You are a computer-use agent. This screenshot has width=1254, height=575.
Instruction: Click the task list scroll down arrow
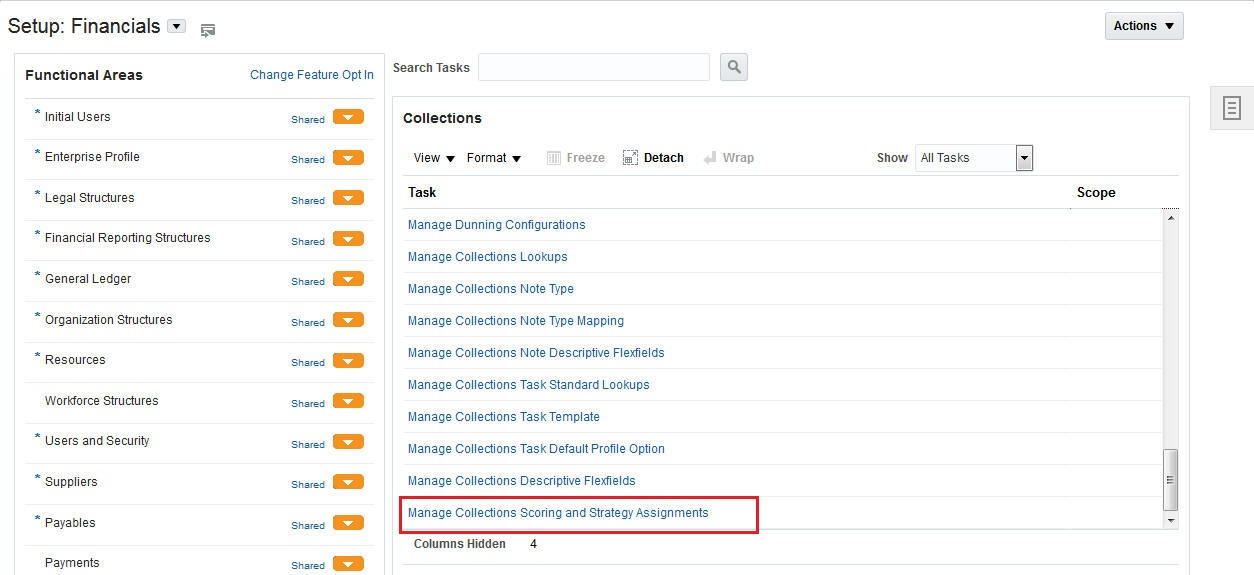click(1171, 521)
